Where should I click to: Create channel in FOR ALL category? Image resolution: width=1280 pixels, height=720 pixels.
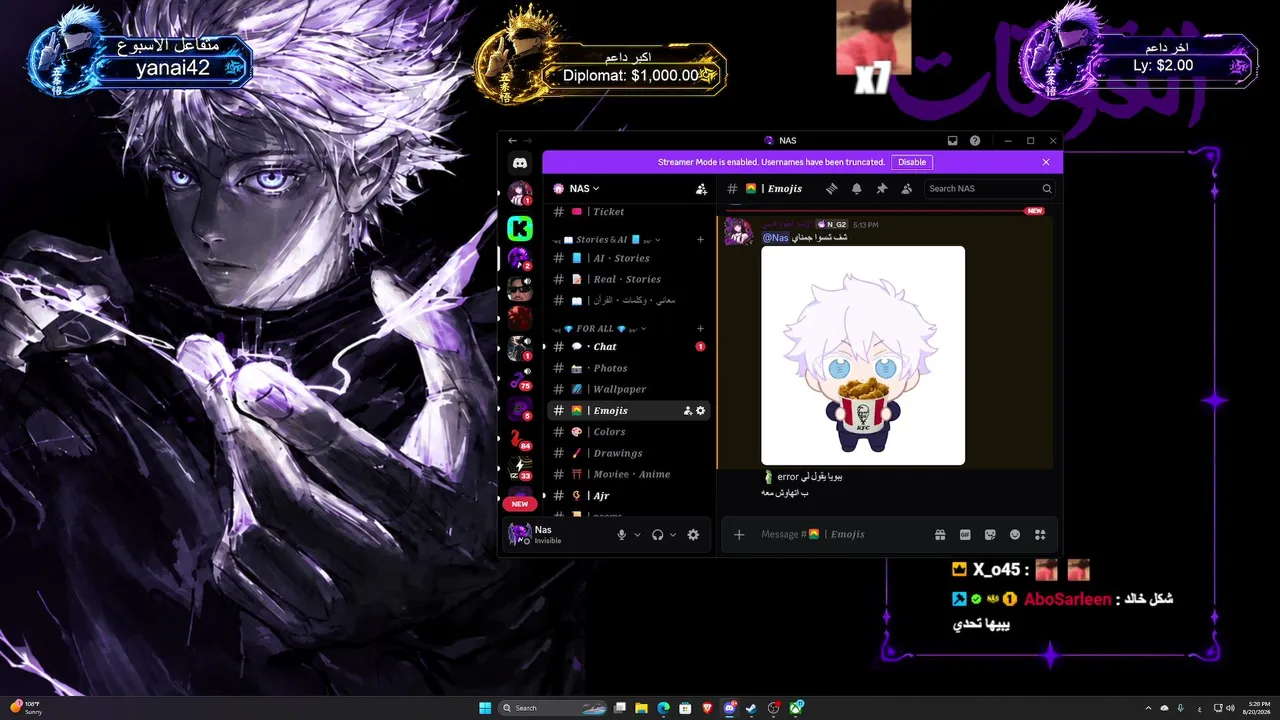click(700, 328)
